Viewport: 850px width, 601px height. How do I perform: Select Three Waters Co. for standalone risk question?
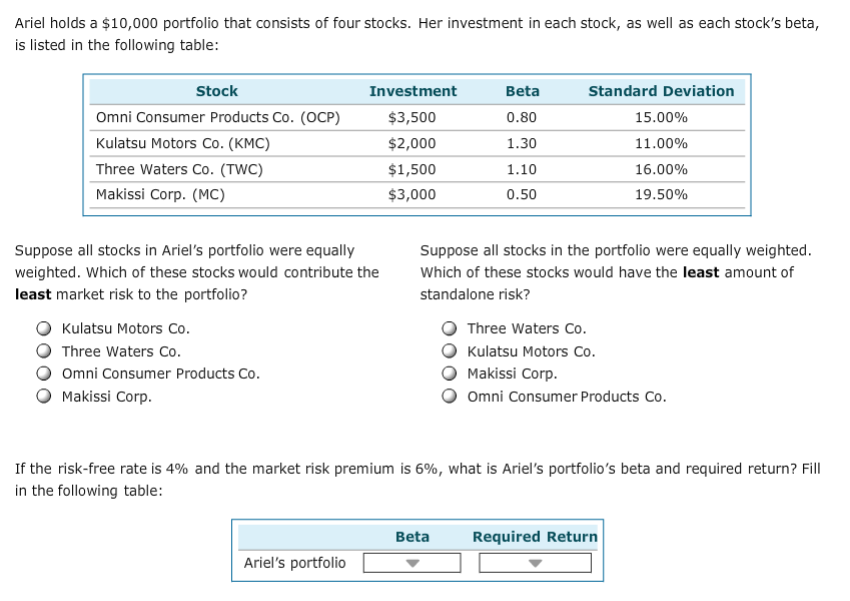pyautogui.click(x=451, y=328)
